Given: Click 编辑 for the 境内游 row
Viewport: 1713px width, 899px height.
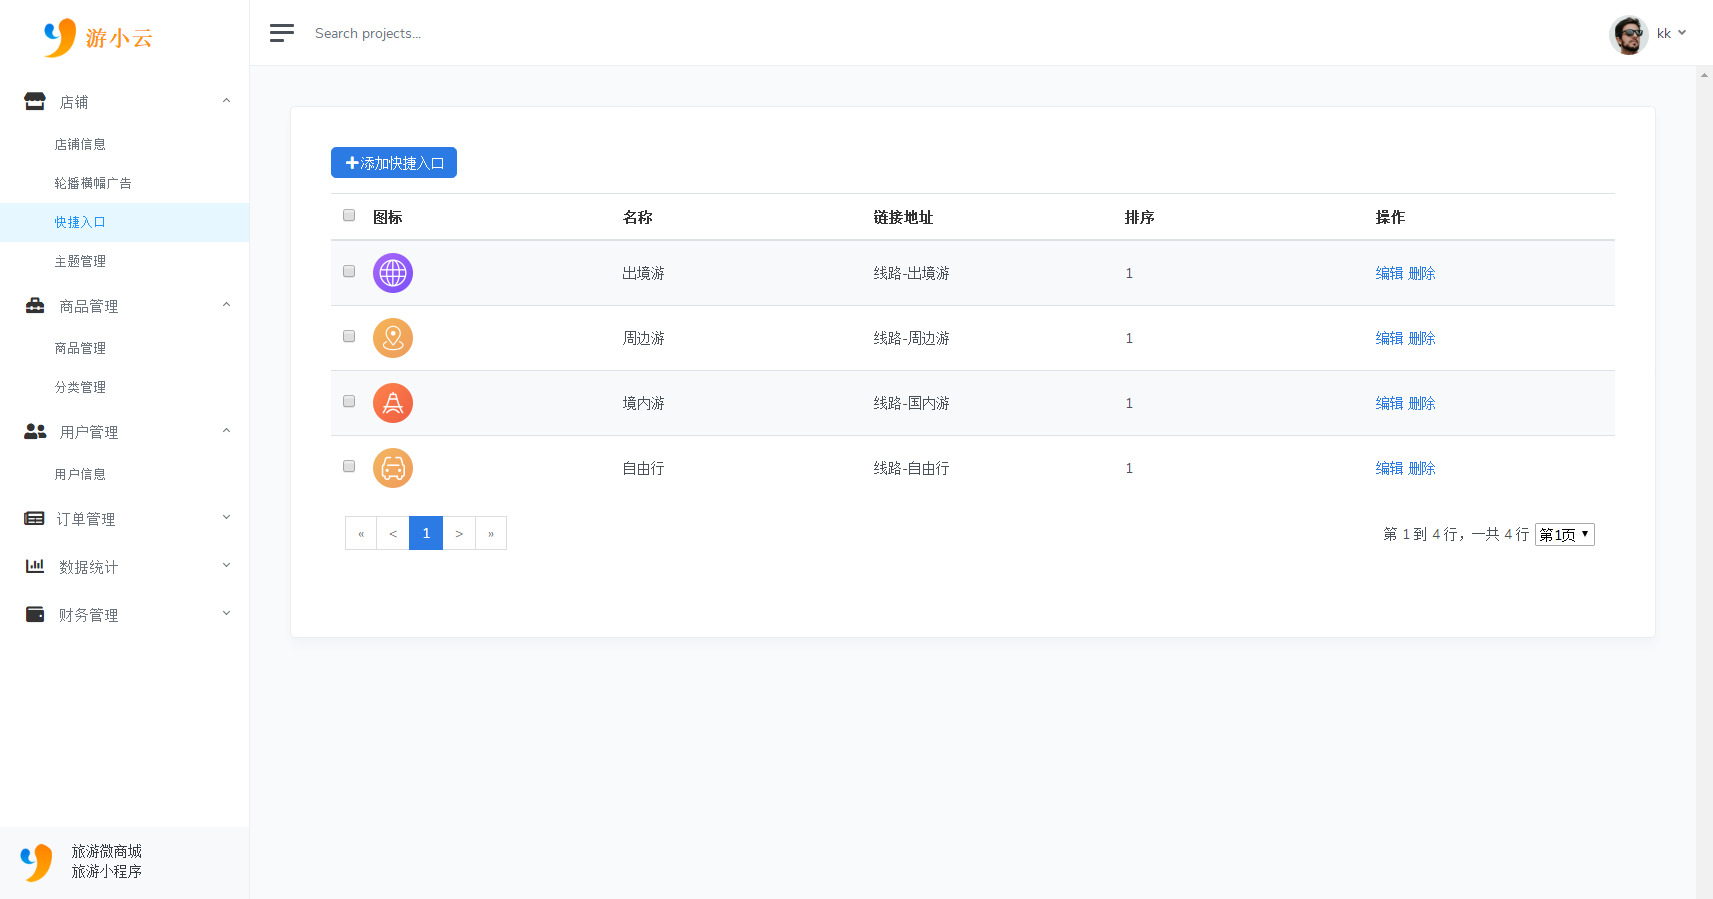Looking at the screenshot, I should click(1389, 403).
